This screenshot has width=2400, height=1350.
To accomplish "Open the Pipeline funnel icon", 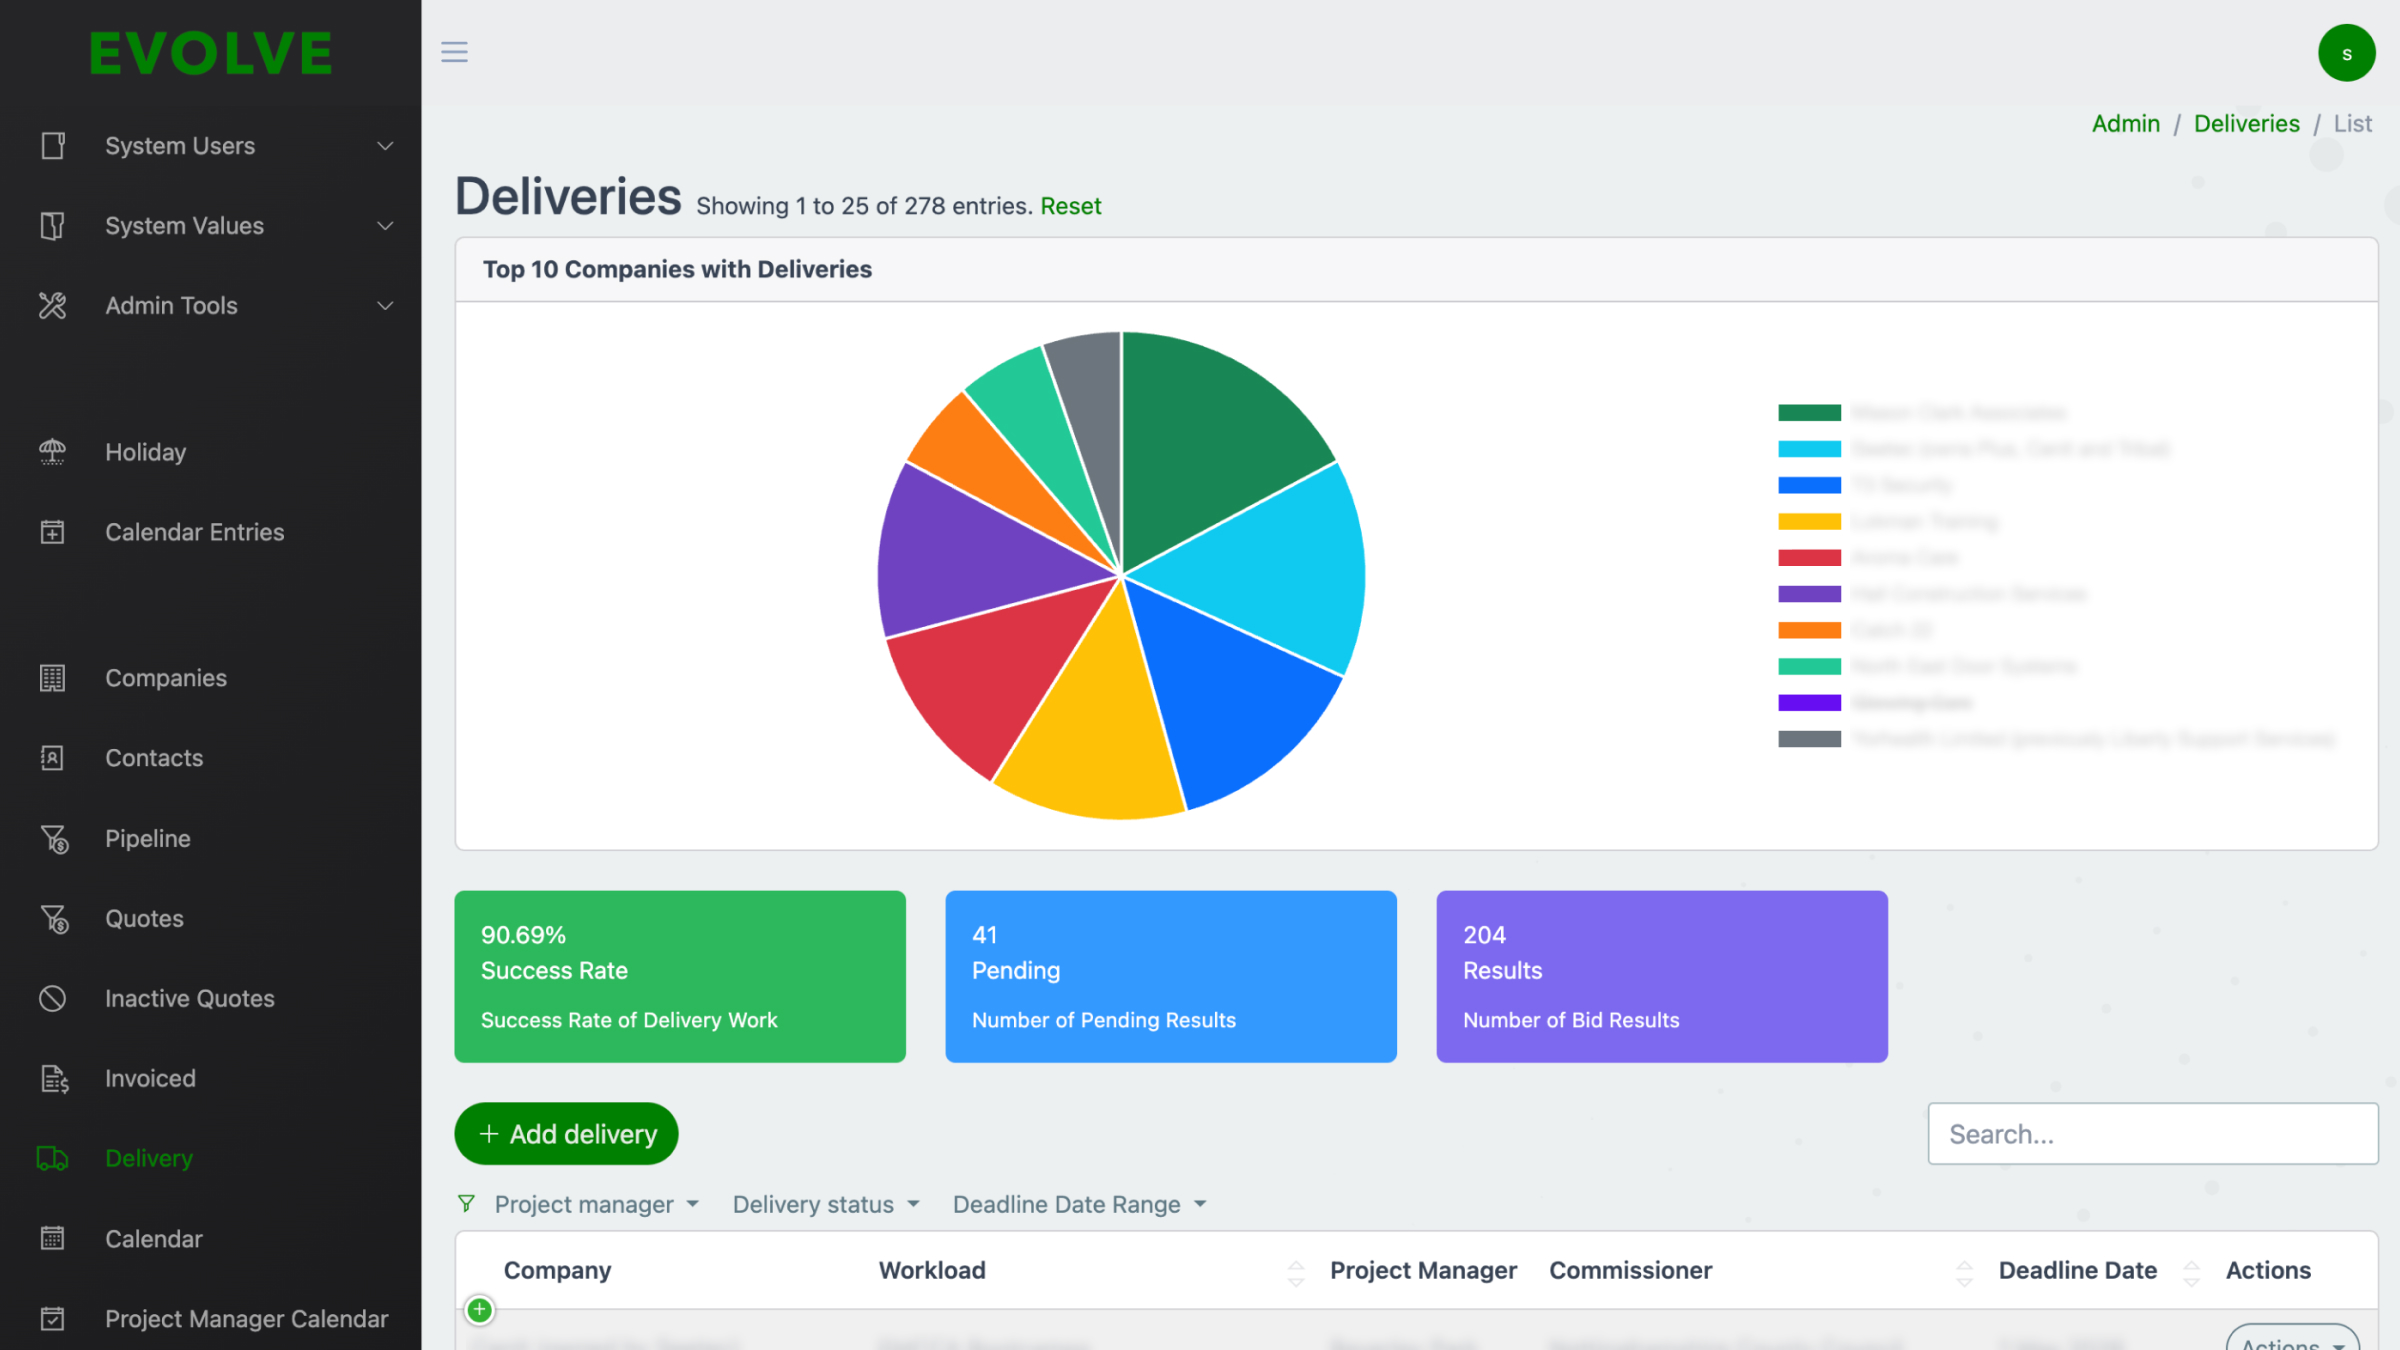I will pyautogui.click(x=54, y=839).
